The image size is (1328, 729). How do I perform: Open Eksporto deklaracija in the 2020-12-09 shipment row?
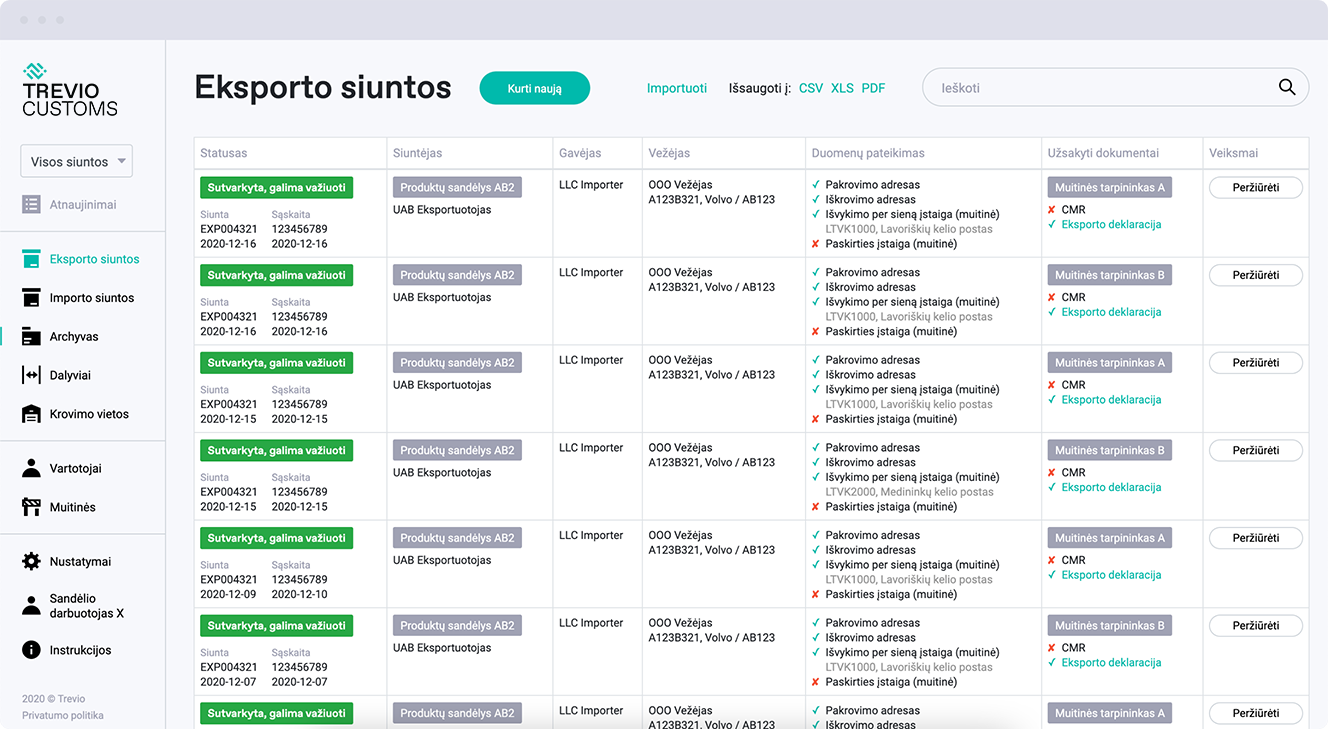[x=1111, y=575]
